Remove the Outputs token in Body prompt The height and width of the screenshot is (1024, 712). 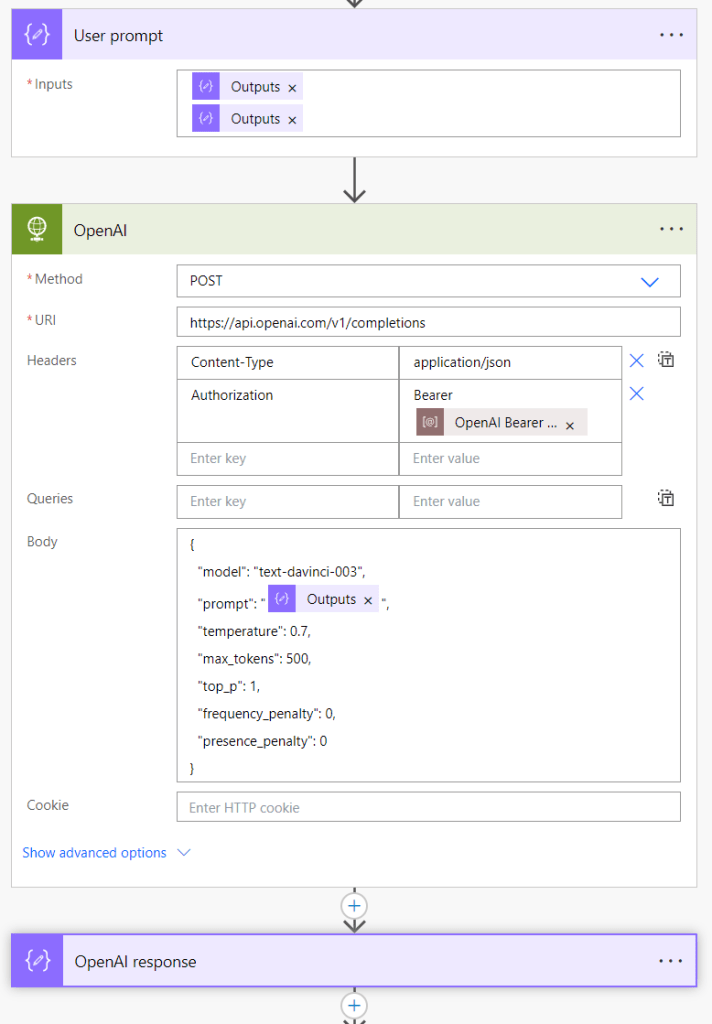368,601
